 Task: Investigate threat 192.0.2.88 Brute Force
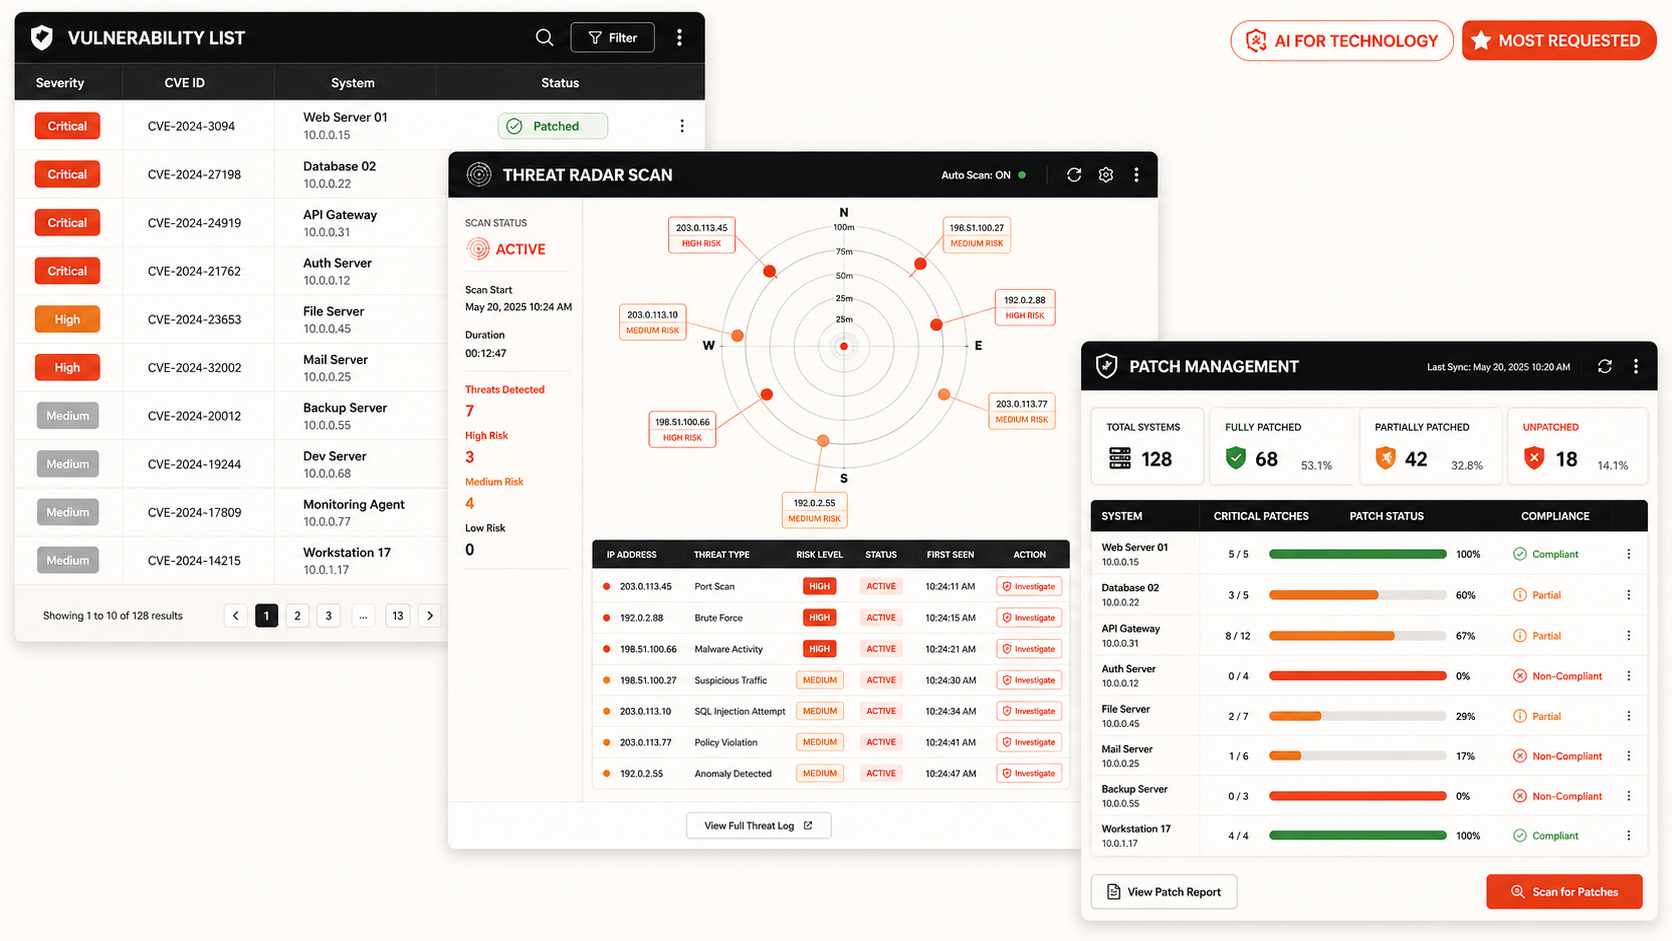[x=1029, y=618]
